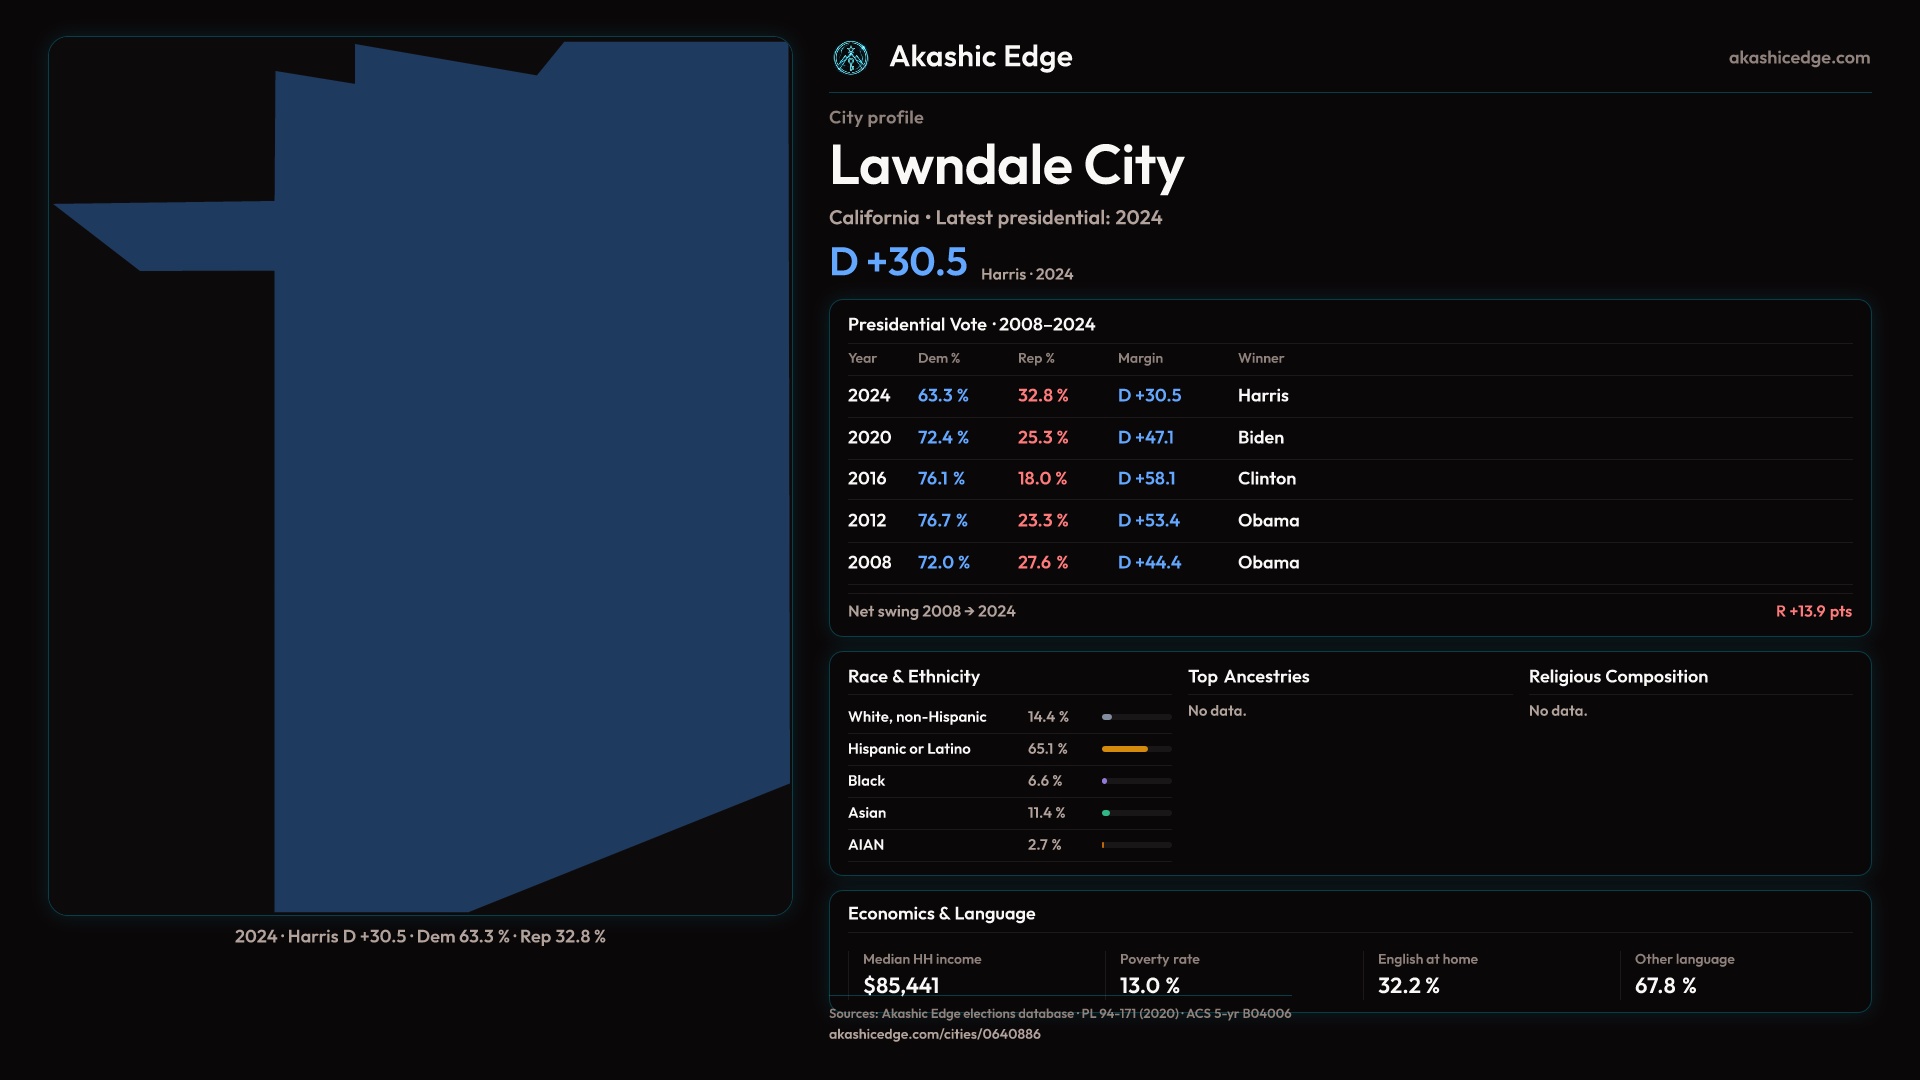Open the akashicedge.com link in header
The image size is (1920, 1080).
(1798, 58)
